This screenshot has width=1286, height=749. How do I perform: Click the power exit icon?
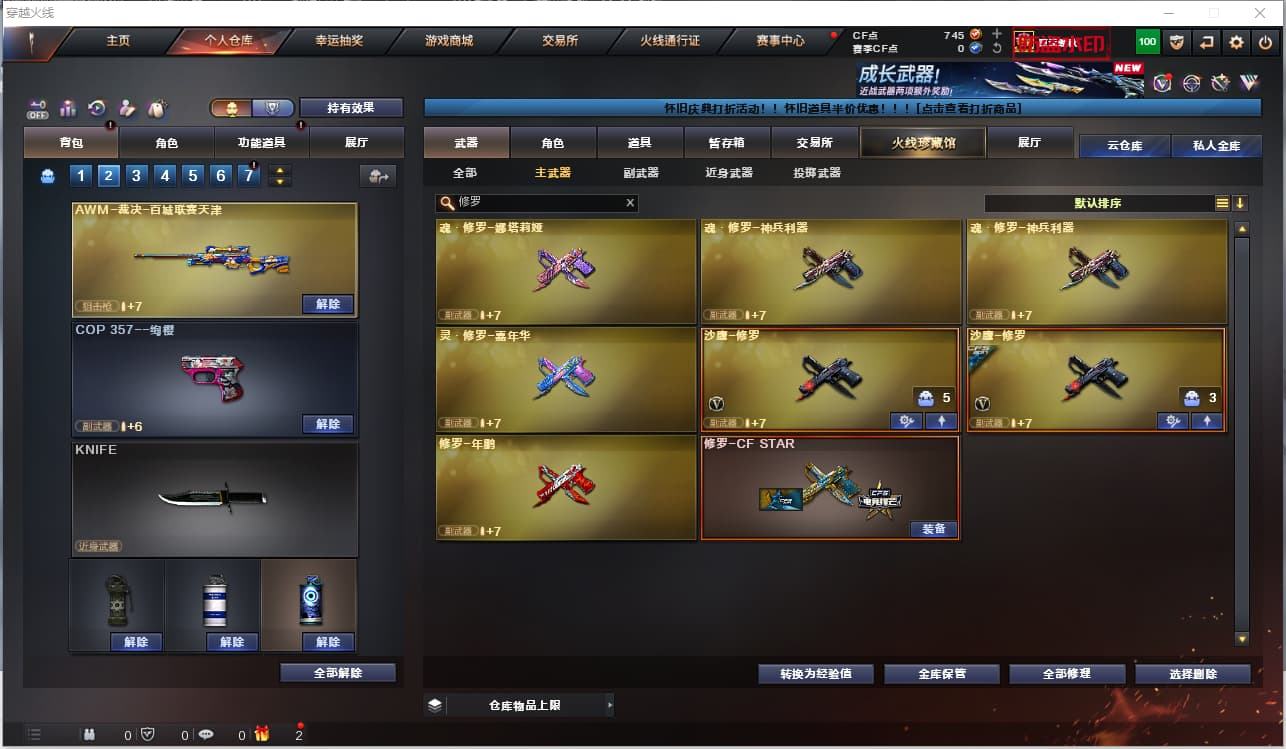1266,42
